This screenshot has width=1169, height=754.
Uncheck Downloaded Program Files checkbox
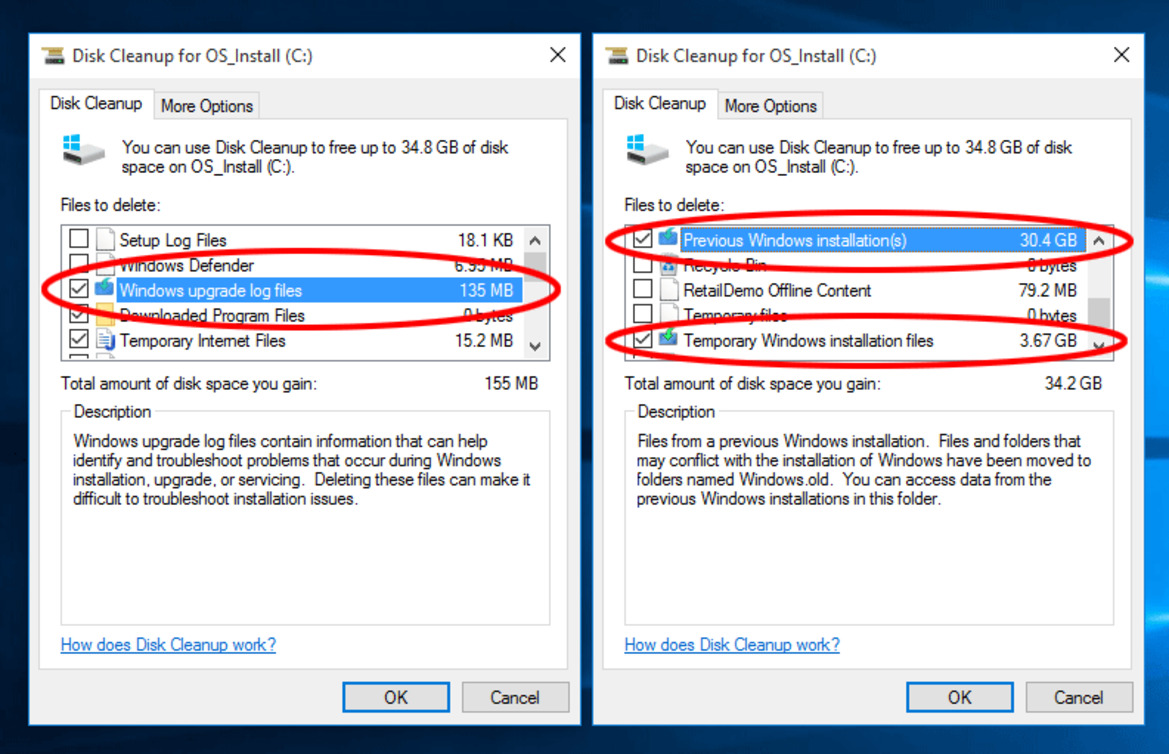pos(78,314)
